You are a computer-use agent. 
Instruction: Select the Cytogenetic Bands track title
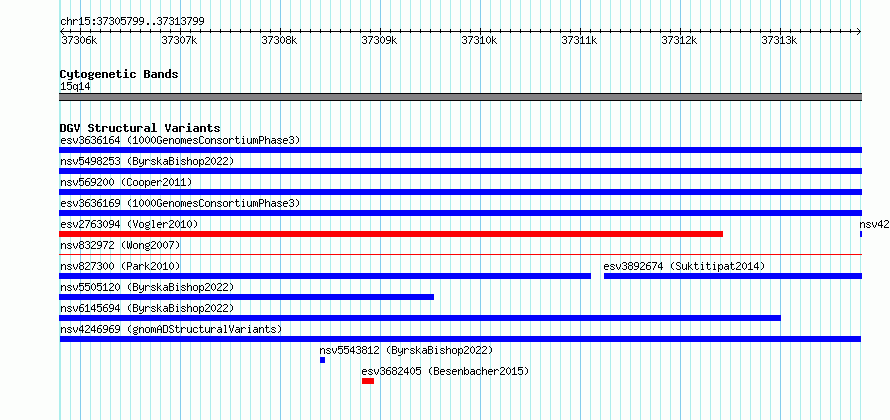119,74
